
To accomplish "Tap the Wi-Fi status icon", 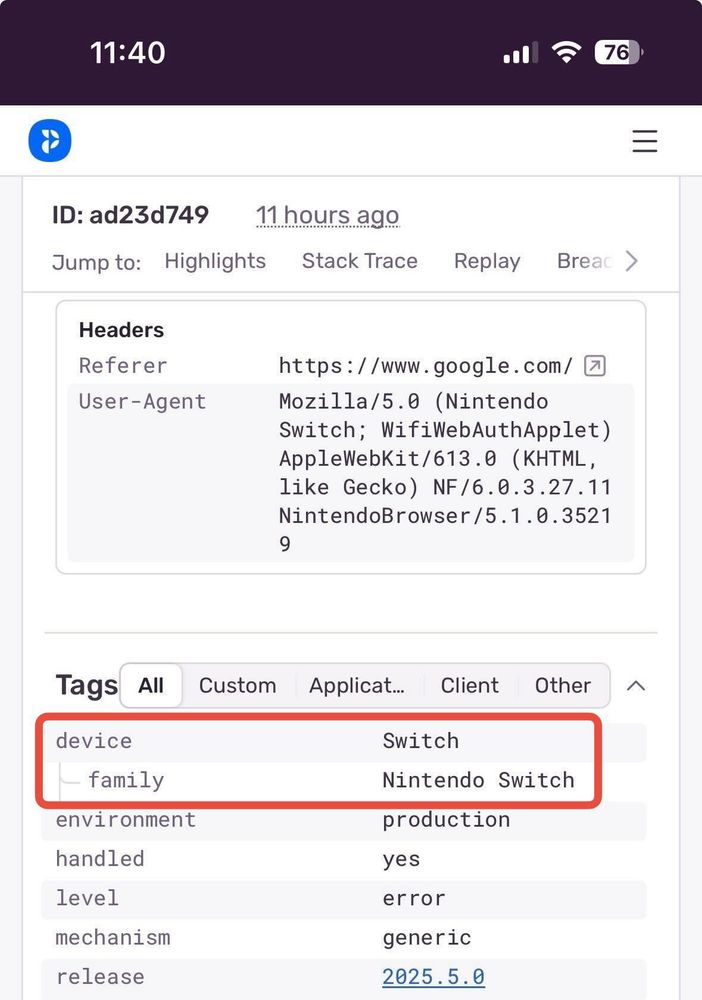I will coord(566,52).
